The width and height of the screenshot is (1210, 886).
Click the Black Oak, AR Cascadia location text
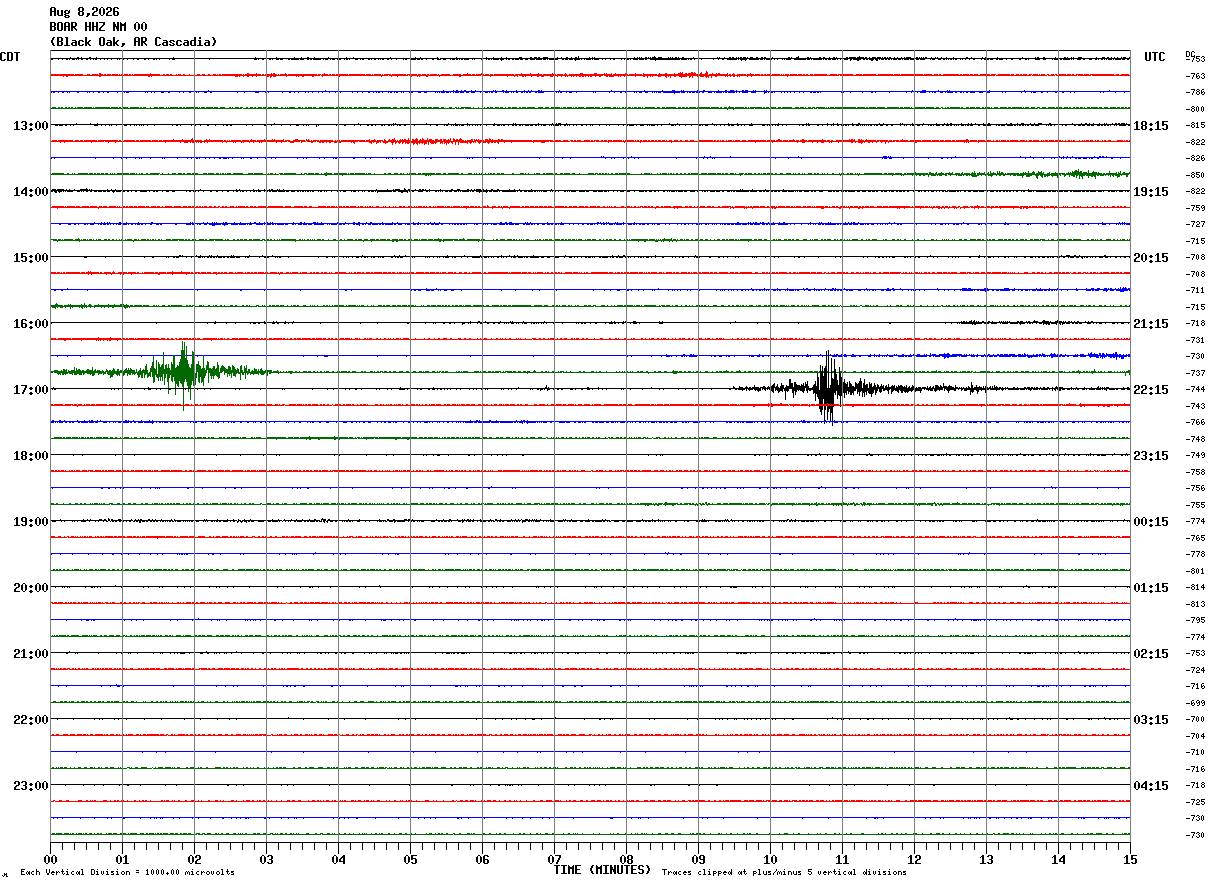coord(133,42)
